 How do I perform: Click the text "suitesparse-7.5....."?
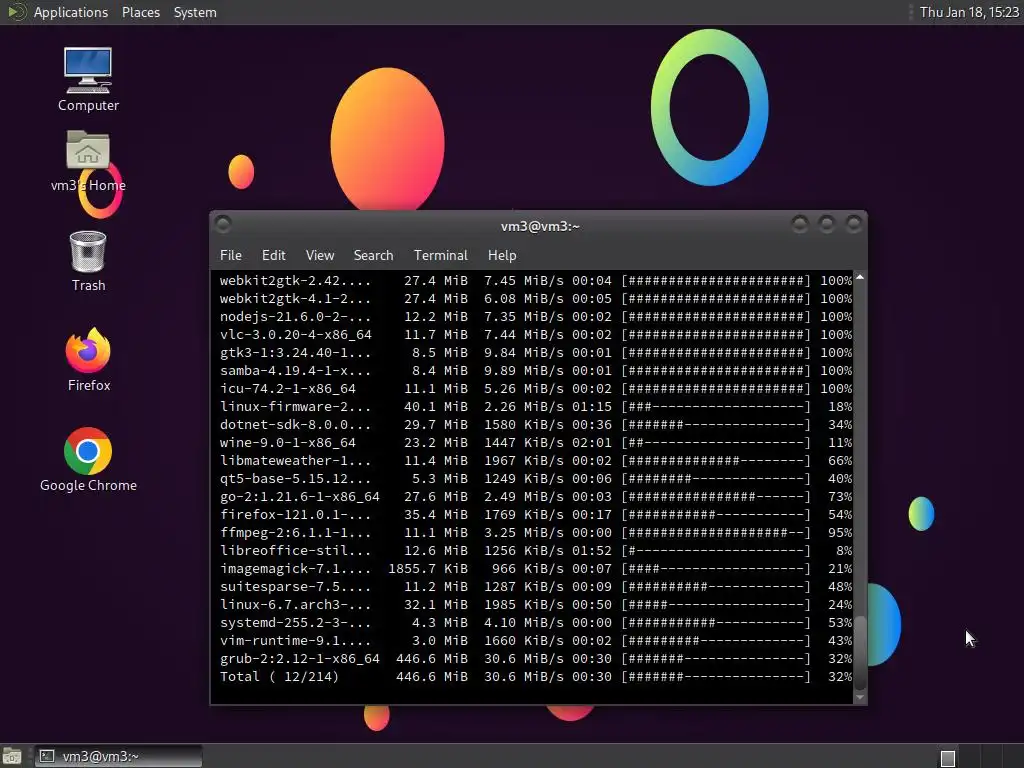pos(295,587)
